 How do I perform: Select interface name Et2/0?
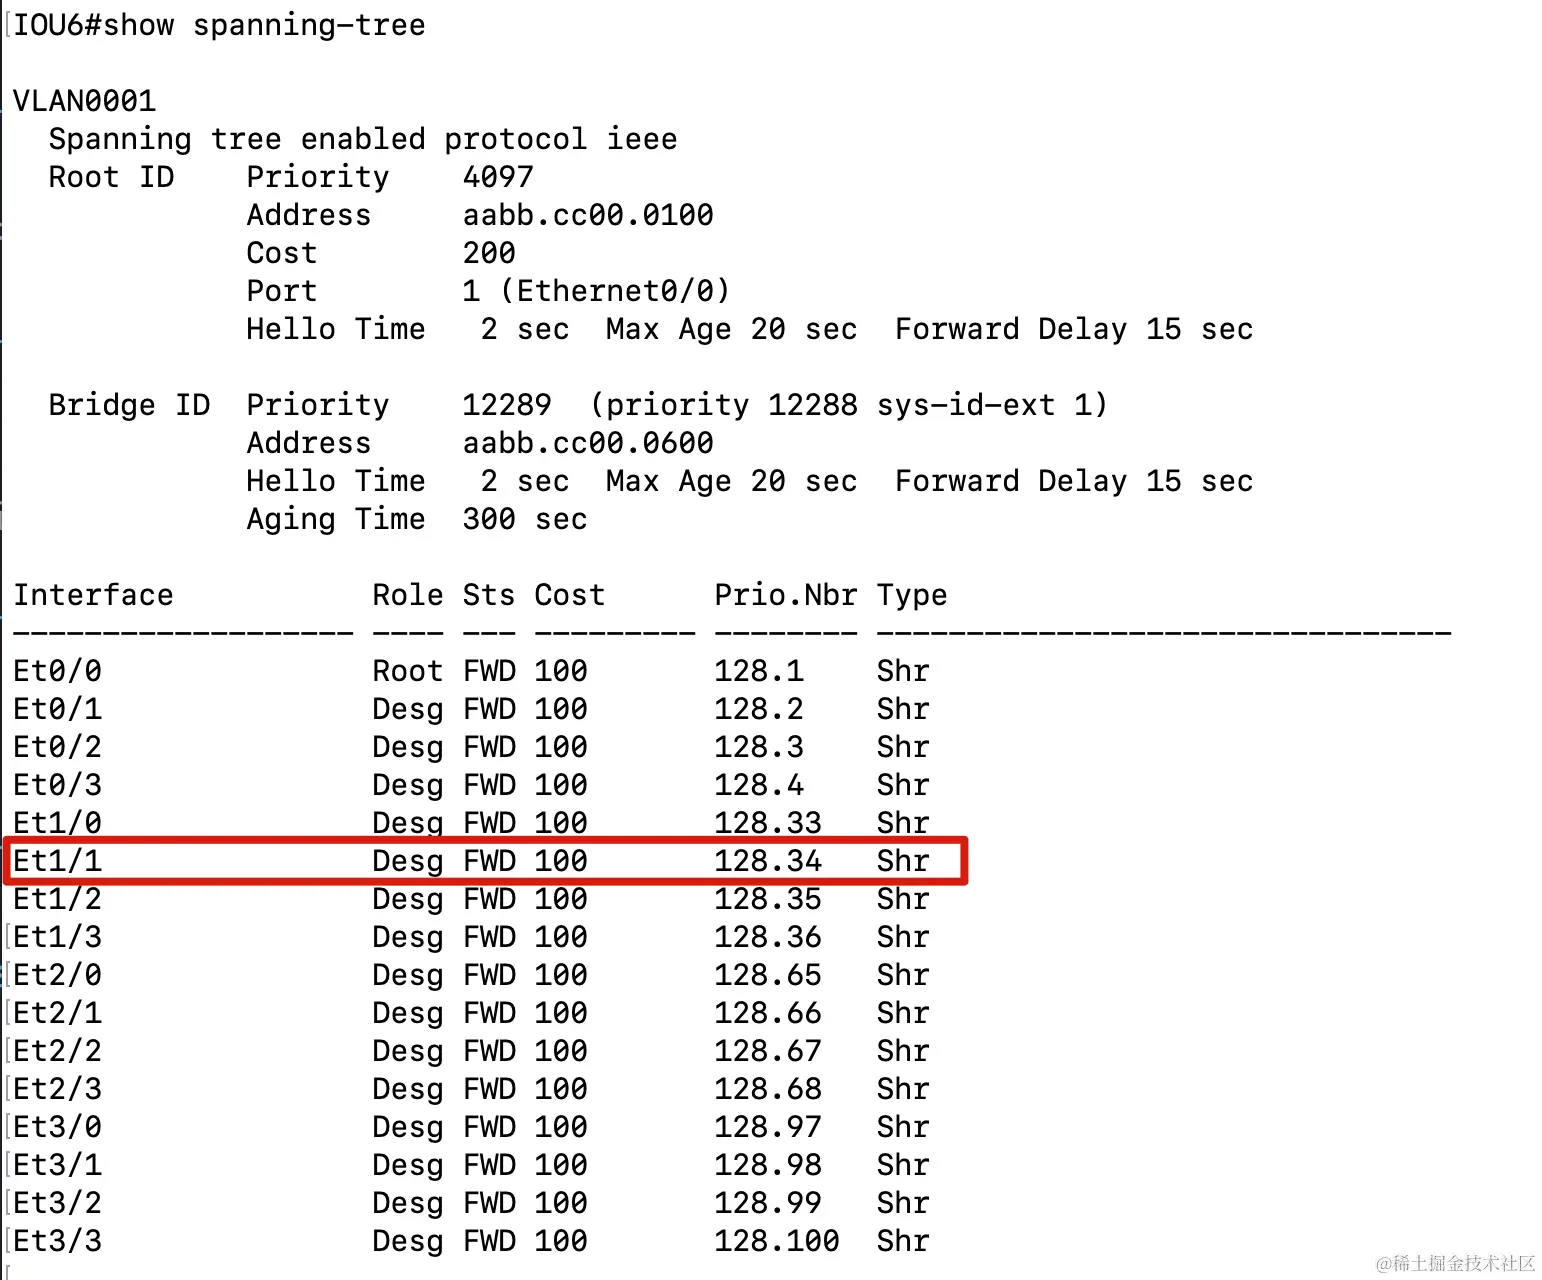[57, 975]
